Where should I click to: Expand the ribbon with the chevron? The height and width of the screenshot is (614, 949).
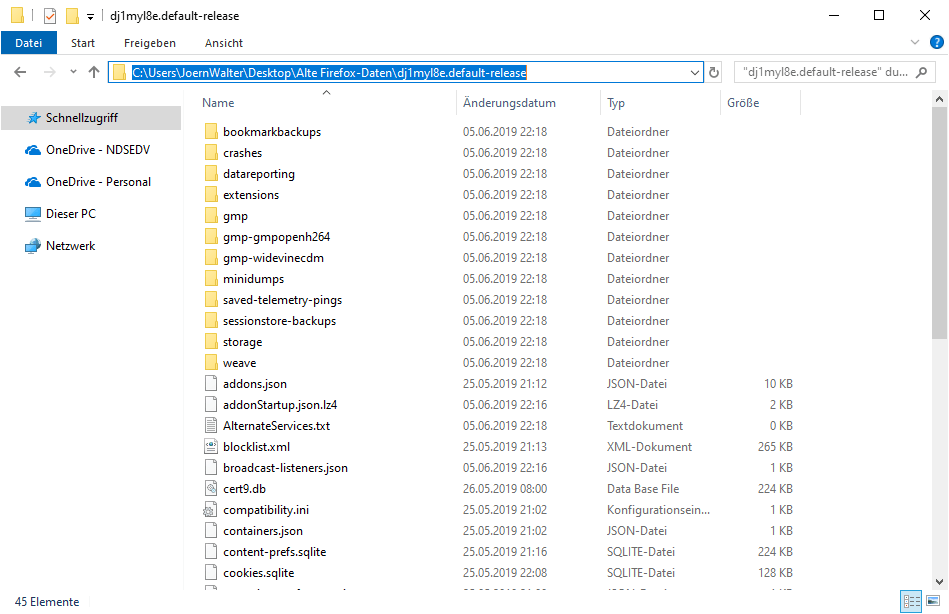914,42
